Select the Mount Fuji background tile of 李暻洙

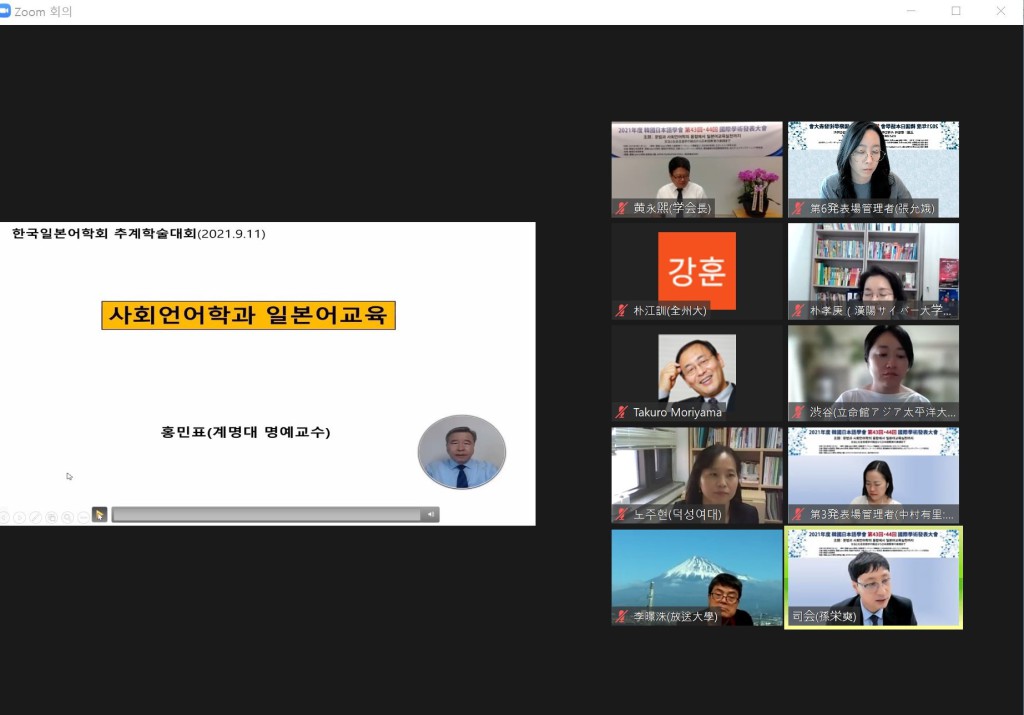pyautogui.click(x=697, y=577)
